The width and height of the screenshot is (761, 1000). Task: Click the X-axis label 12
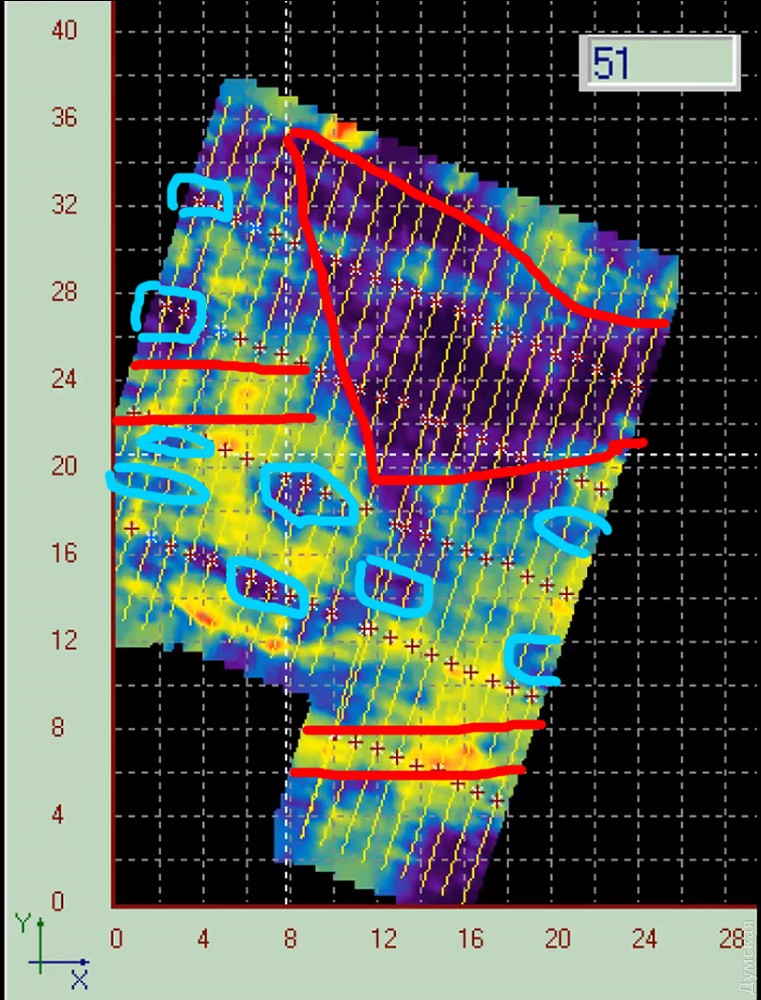pyautogui.click(x=382, y=939)
